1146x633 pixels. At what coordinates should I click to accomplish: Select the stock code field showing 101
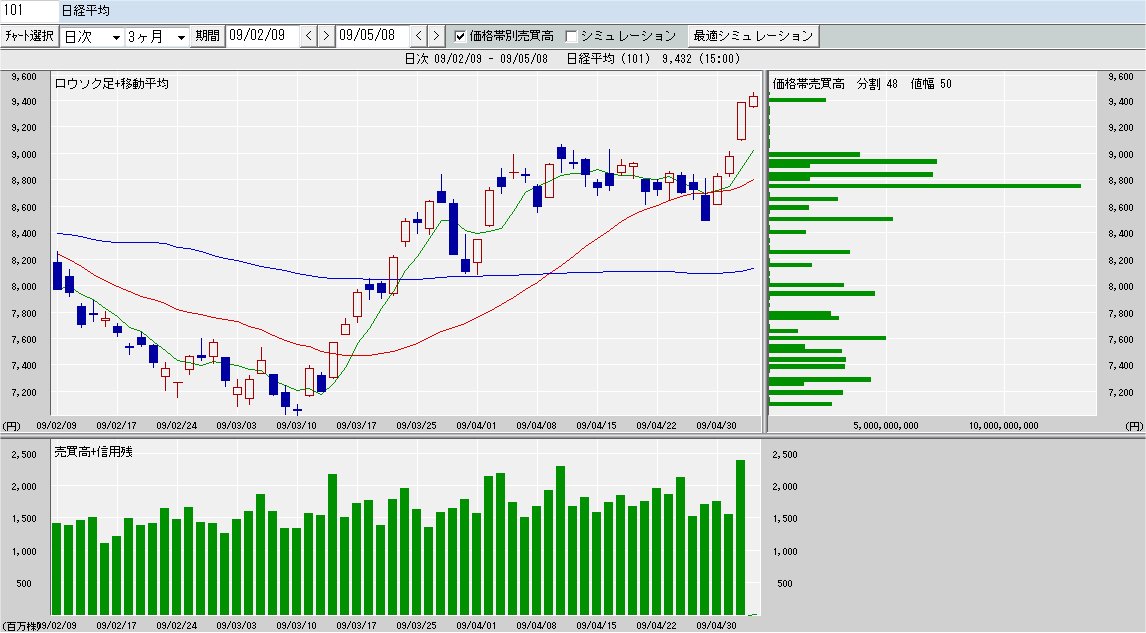(x=29, y=11)
